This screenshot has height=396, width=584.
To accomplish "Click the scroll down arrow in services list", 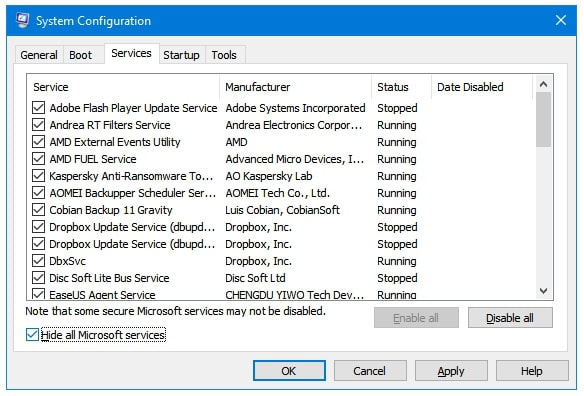I will (543, 291).
